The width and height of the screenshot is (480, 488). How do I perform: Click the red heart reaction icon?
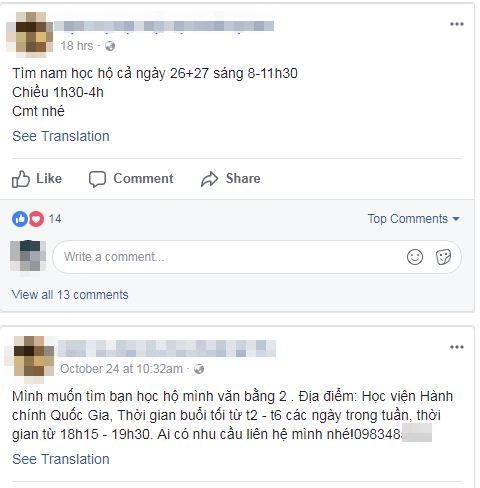[x=36, y=219]
